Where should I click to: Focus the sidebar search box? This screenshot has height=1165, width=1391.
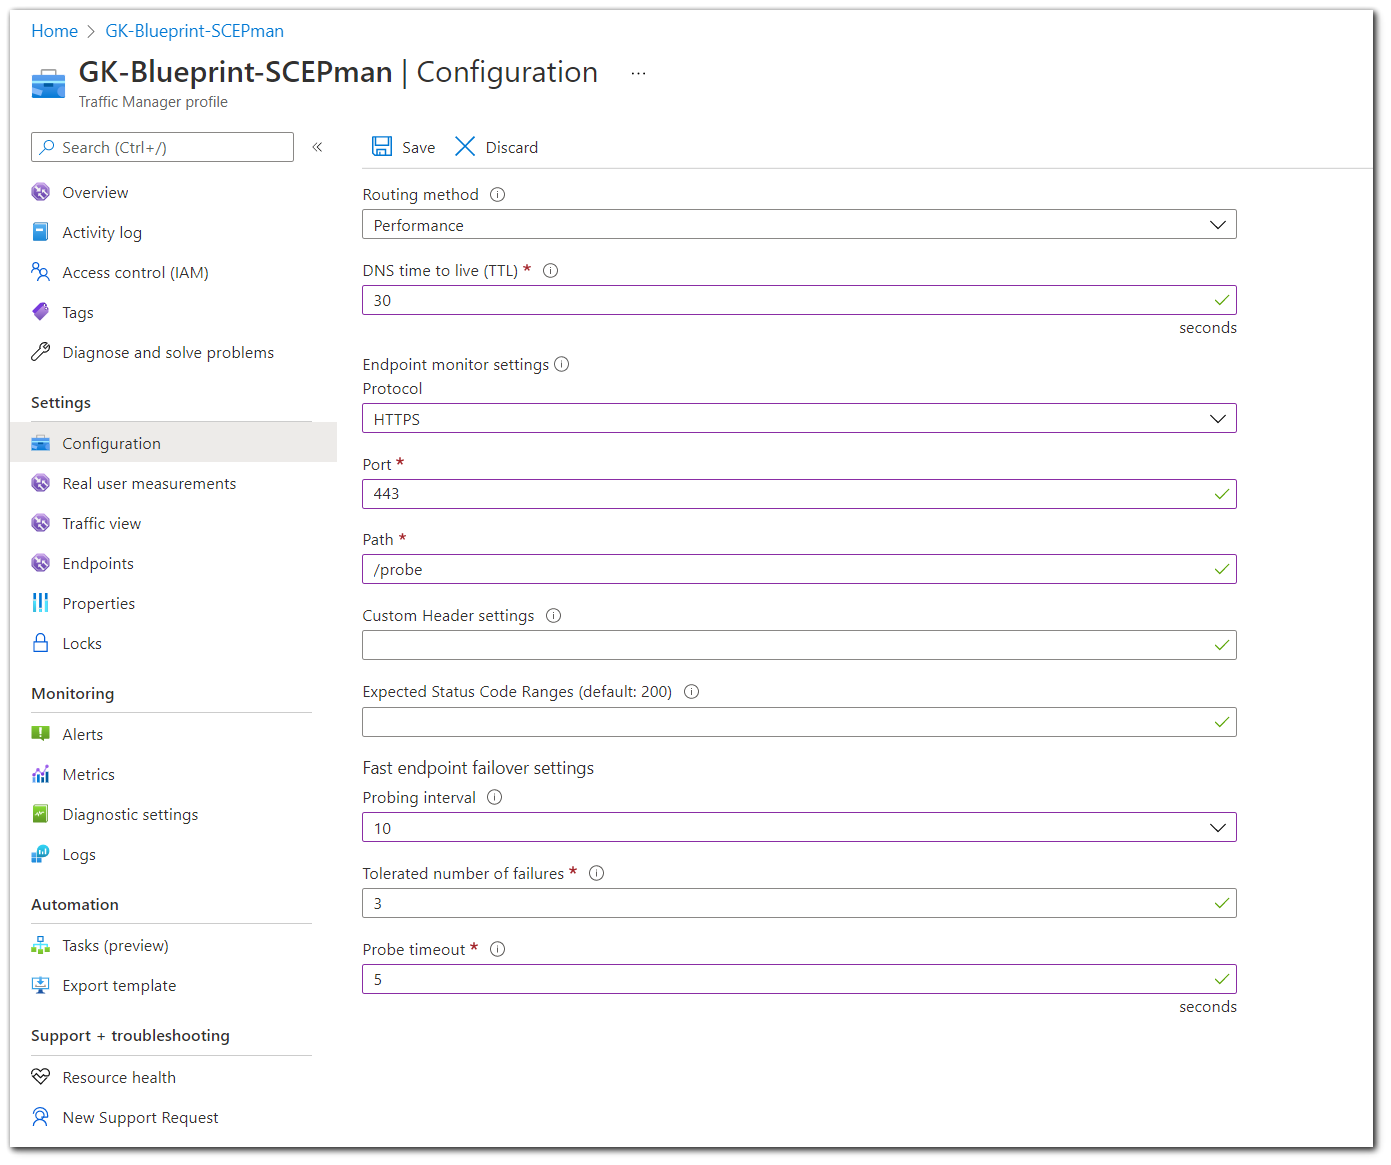tap(162, 147)
